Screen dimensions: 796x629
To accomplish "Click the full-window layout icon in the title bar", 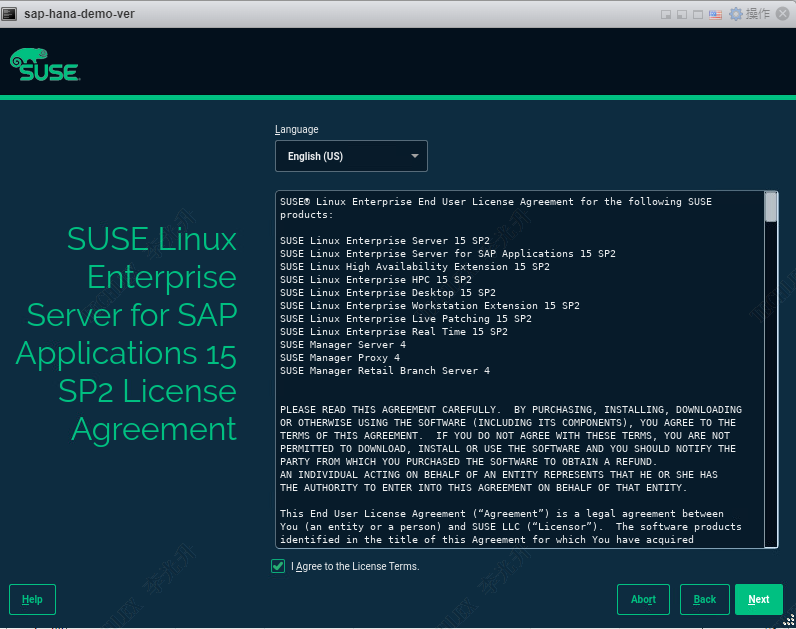I will (698, 14).
